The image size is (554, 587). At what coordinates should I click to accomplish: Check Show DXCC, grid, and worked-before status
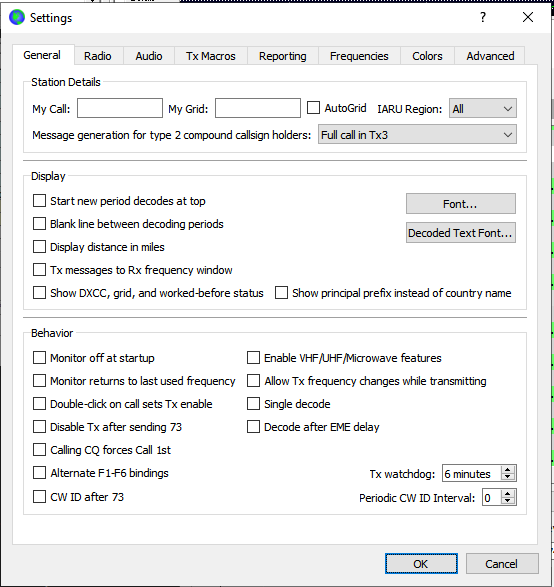pyautogui.click(x=39, y=293)
